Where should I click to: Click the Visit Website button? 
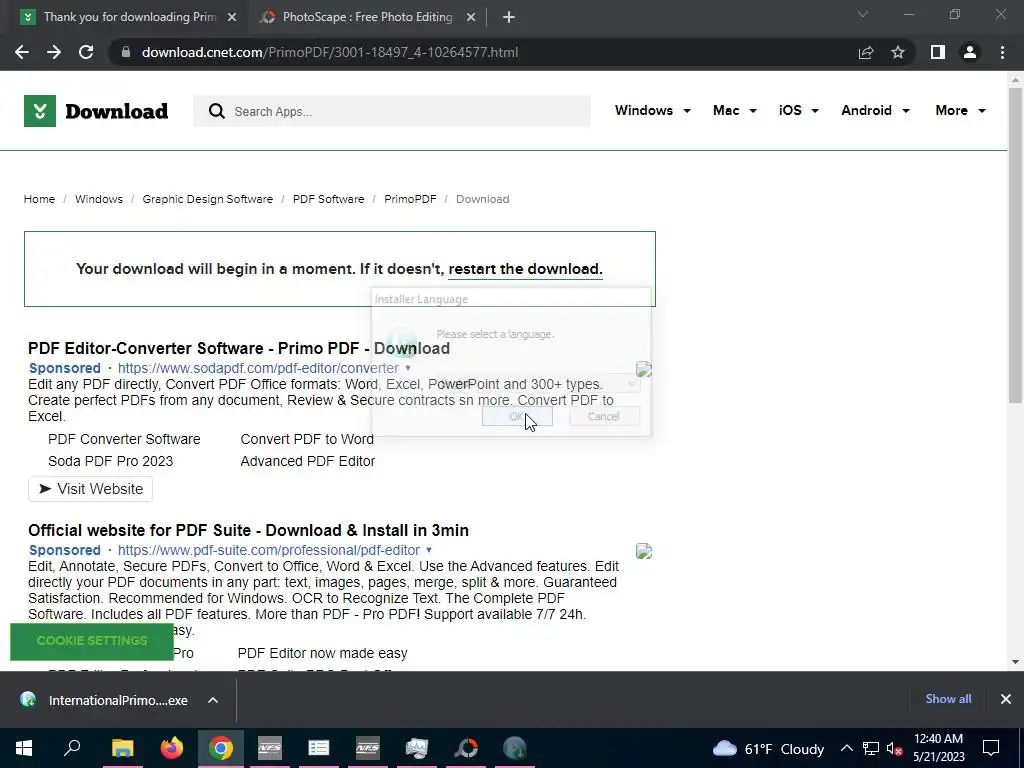click(90, 489)
